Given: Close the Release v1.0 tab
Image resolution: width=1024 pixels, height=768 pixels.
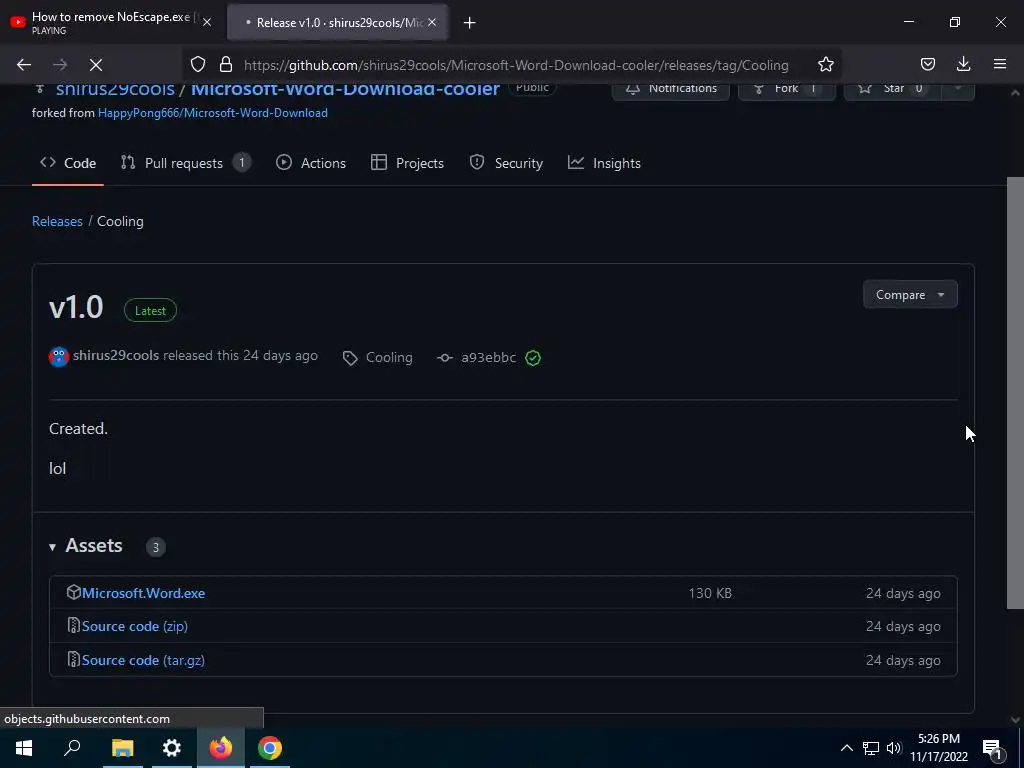Looking at the screenshot, I should pos(432,22).
